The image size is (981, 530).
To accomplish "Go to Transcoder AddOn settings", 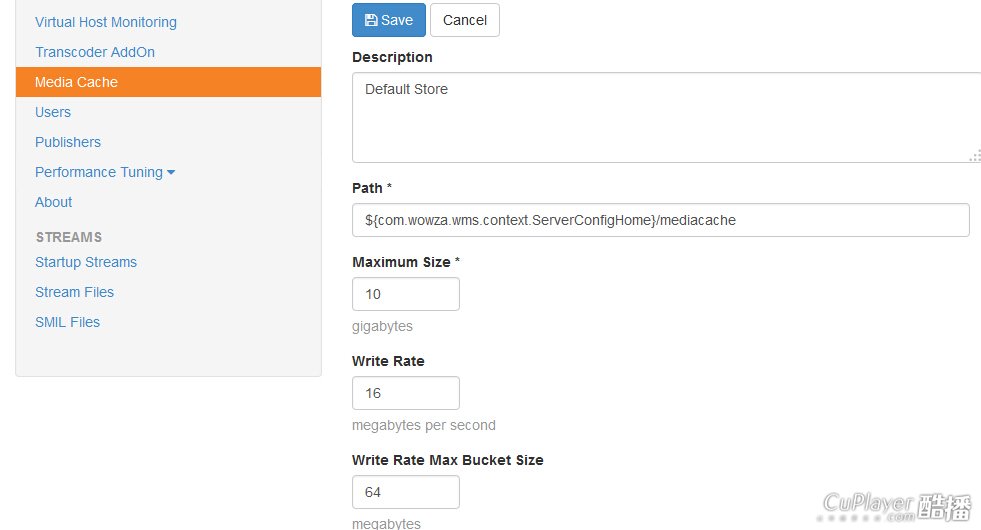I will [95, 52].
